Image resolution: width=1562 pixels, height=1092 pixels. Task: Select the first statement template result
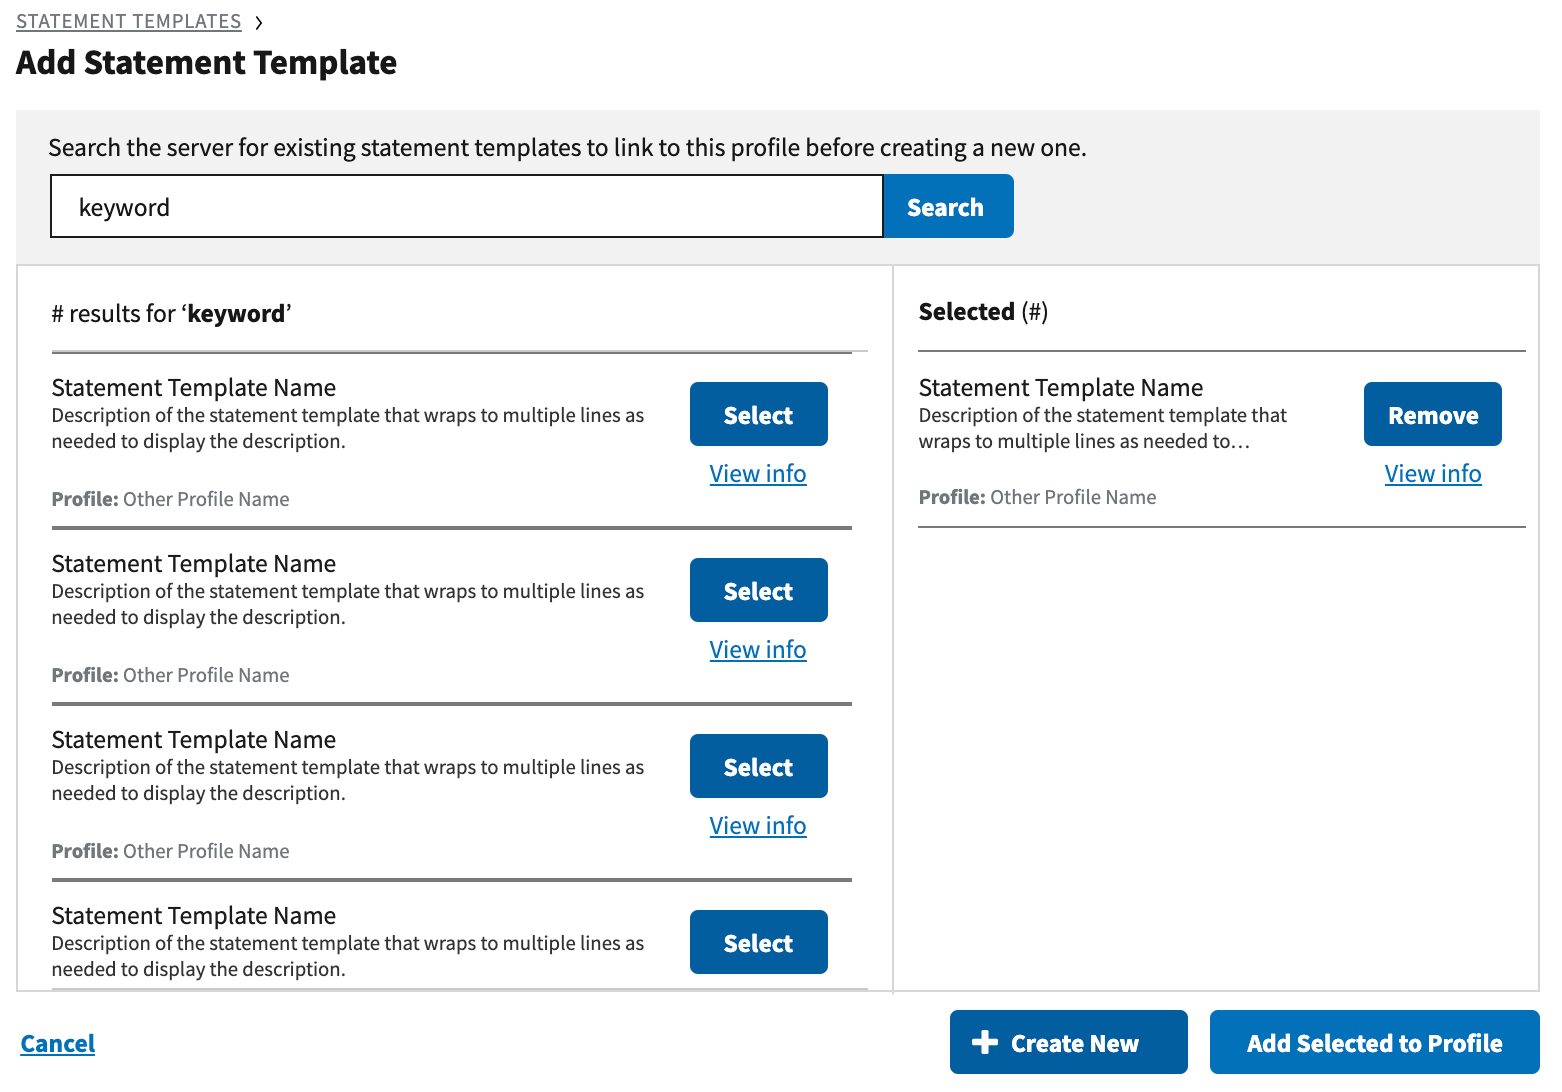(x=758, y=415)
